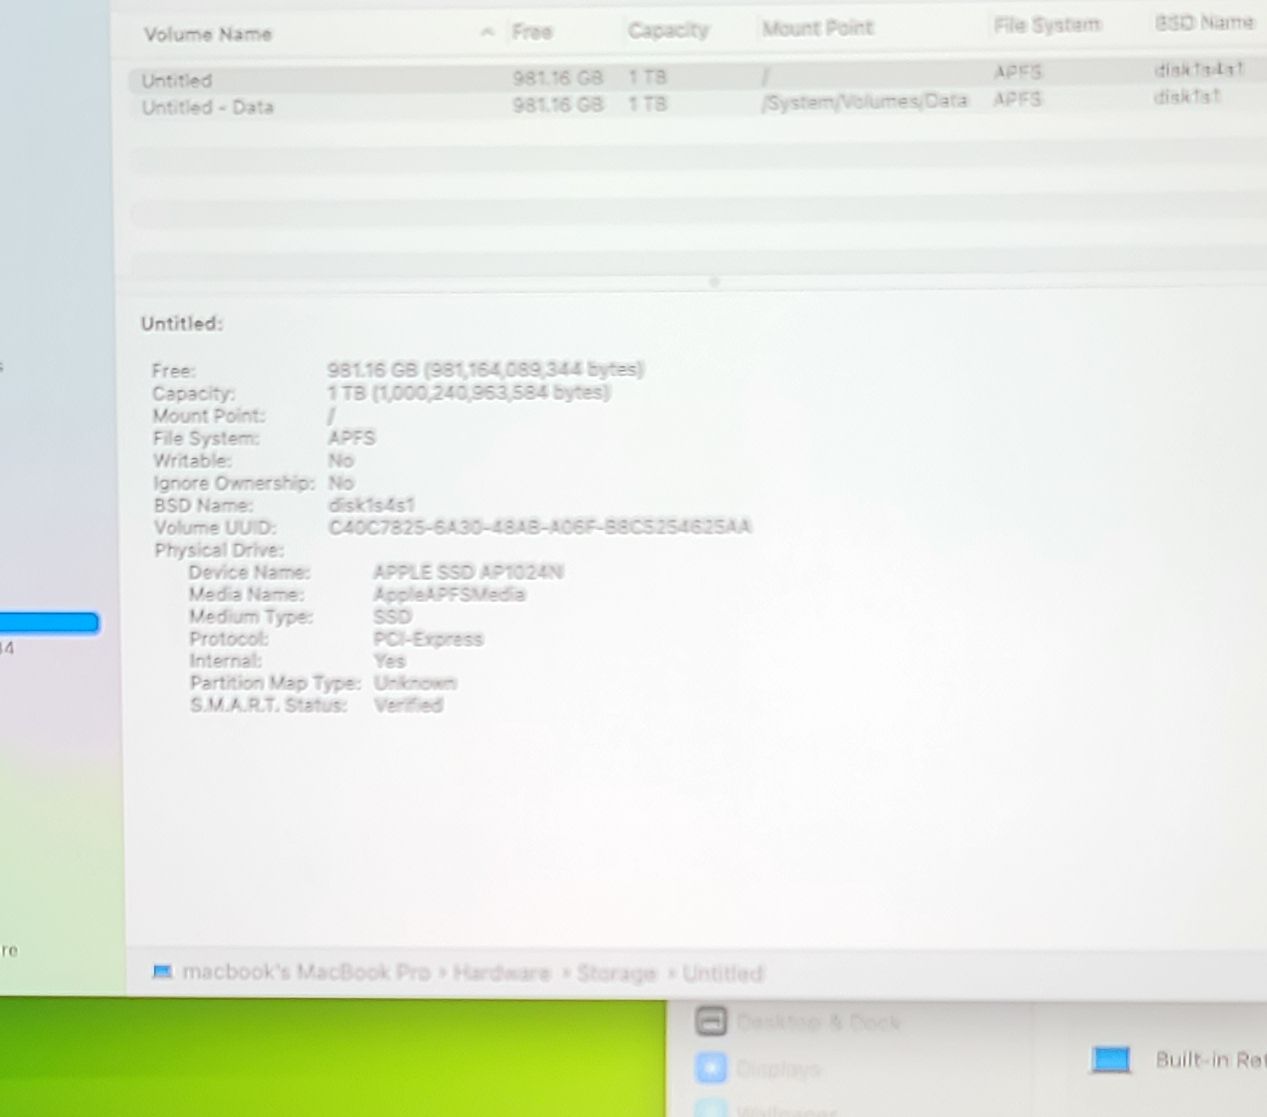
Task: Click the sort arrow on Volume Name column
Action: click(487, 33)
